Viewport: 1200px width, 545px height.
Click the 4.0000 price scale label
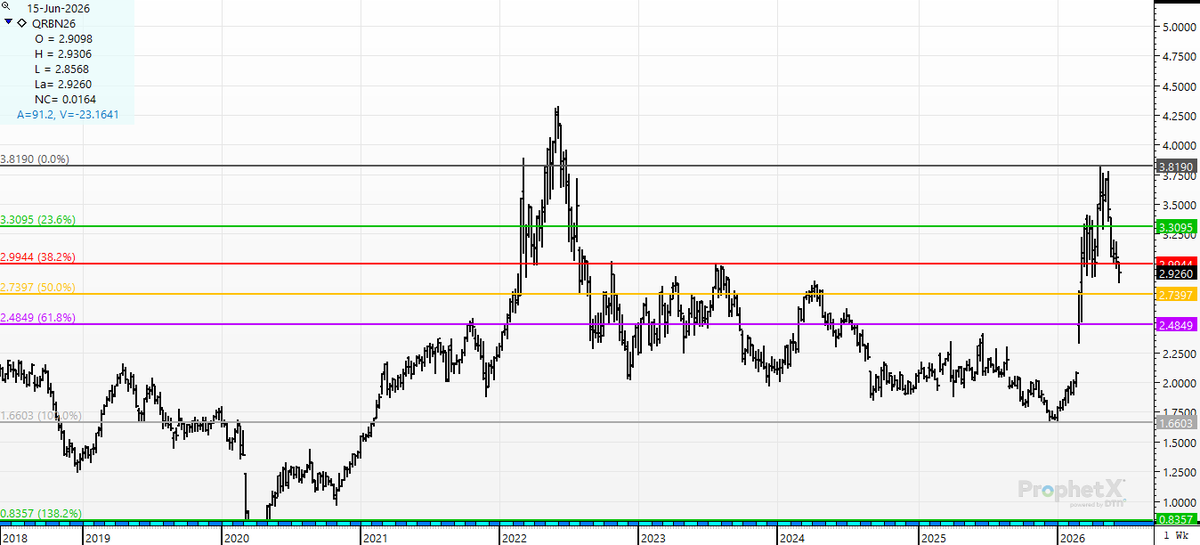[1180, 146]
